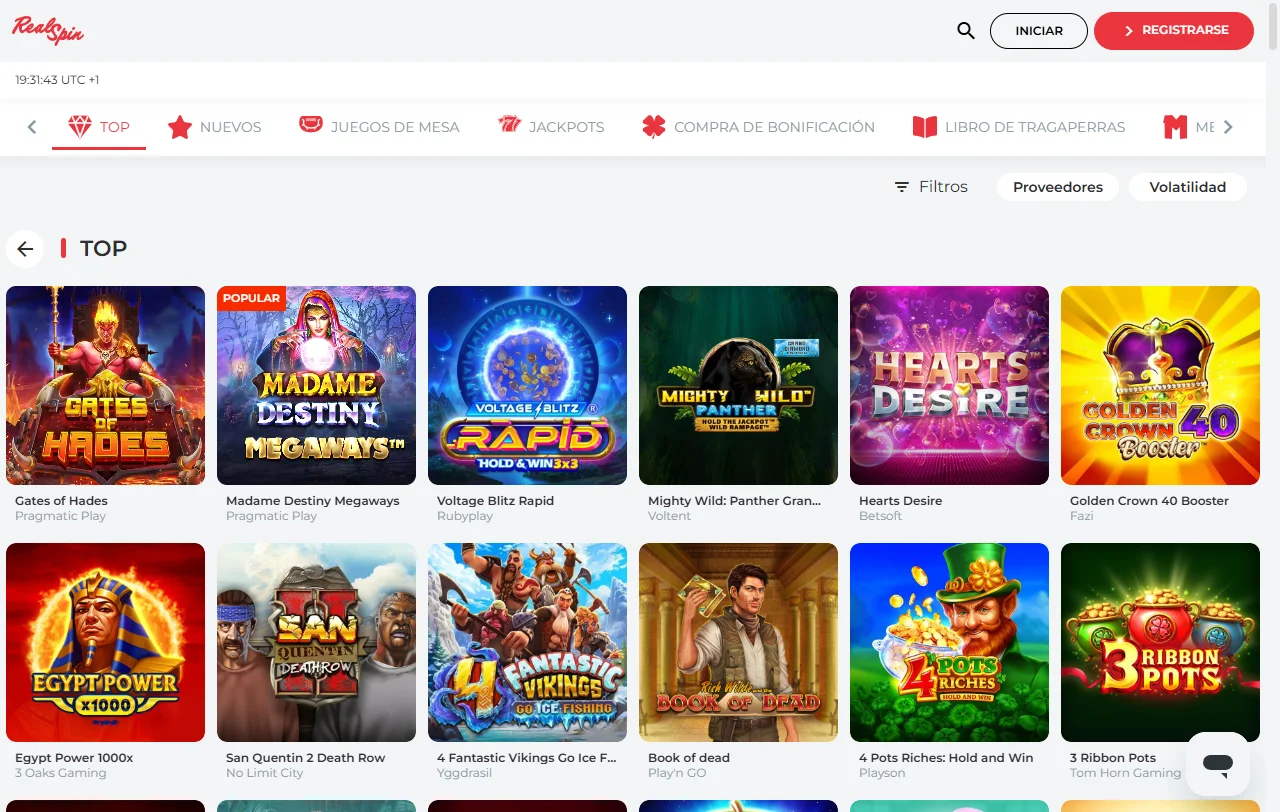
Task: Click the RealSpin logo
Action: 48,30
